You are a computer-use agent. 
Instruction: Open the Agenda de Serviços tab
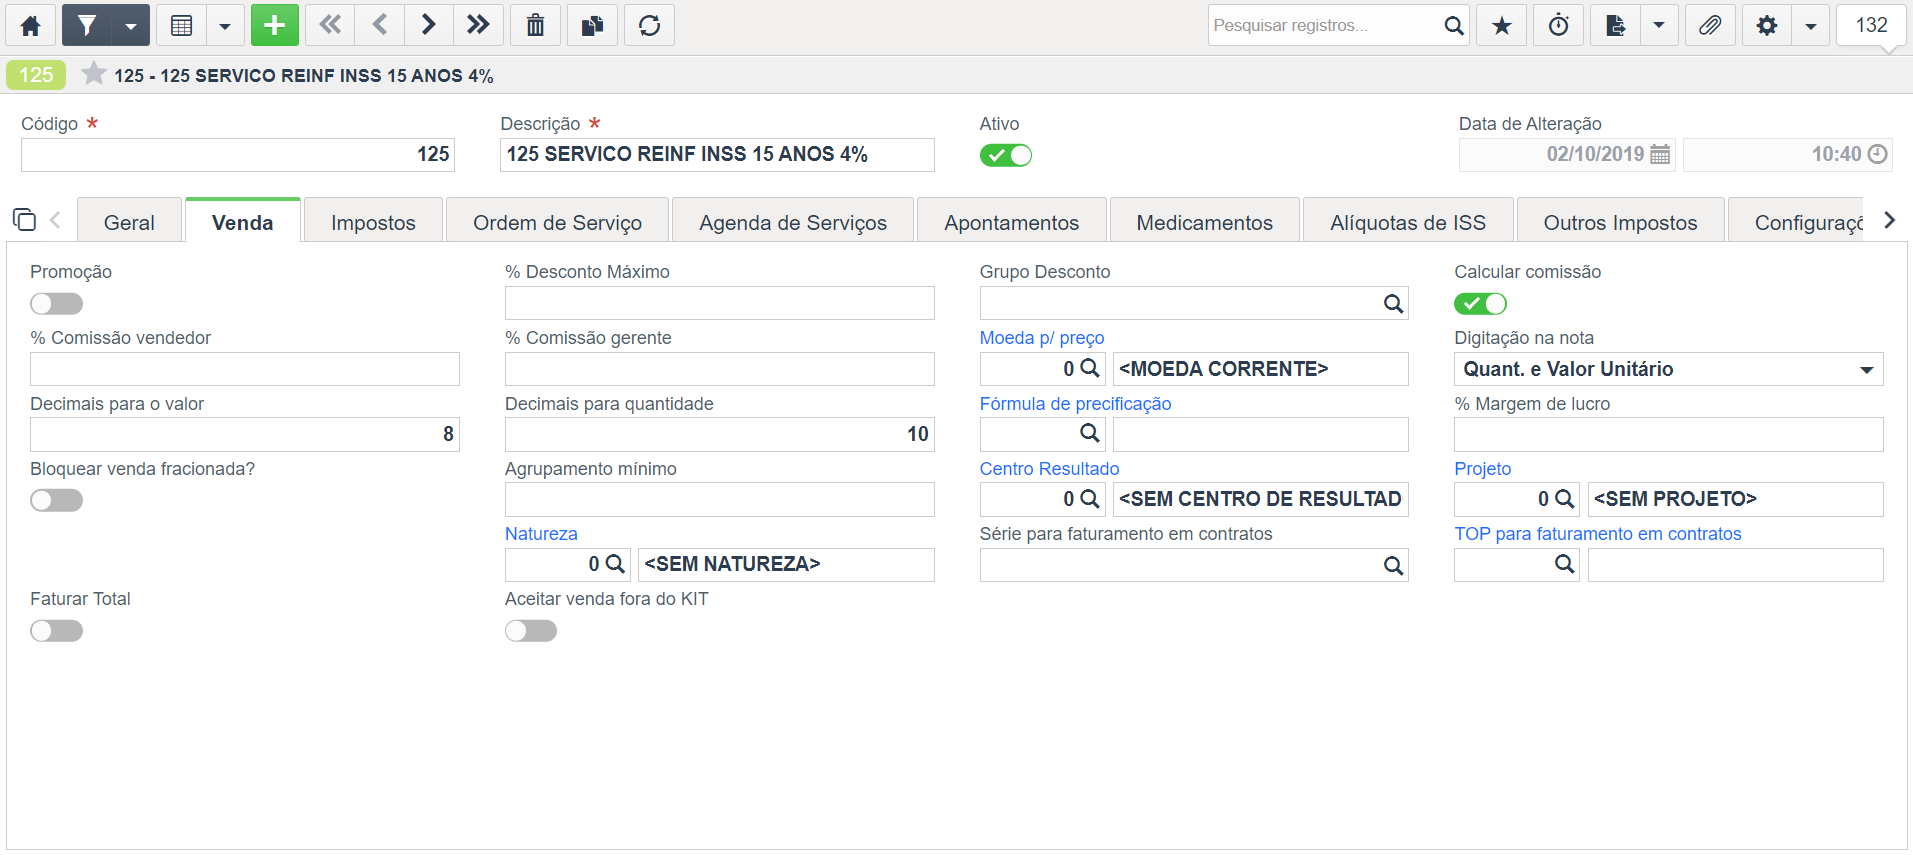(793, 222)
